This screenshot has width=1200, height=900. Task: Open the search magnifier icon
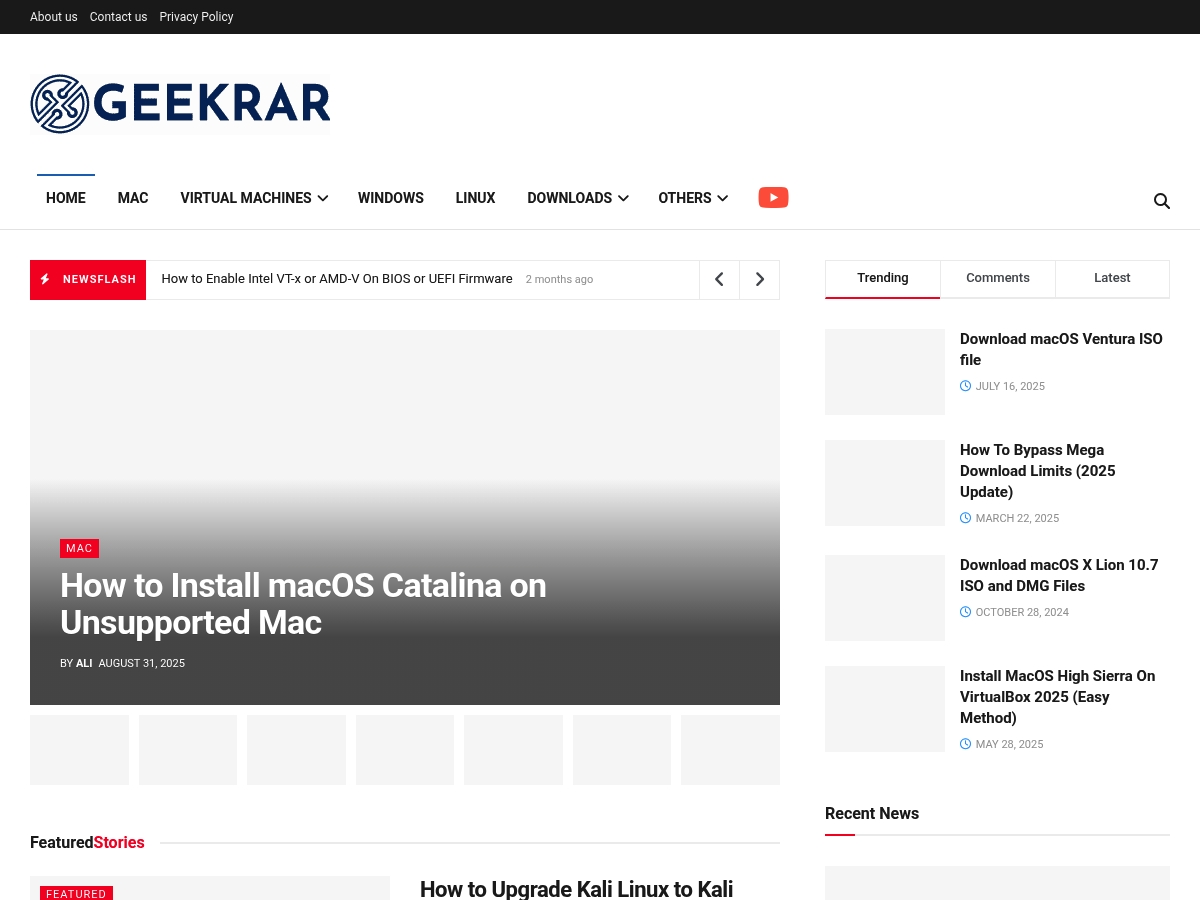coord(1162,201)
